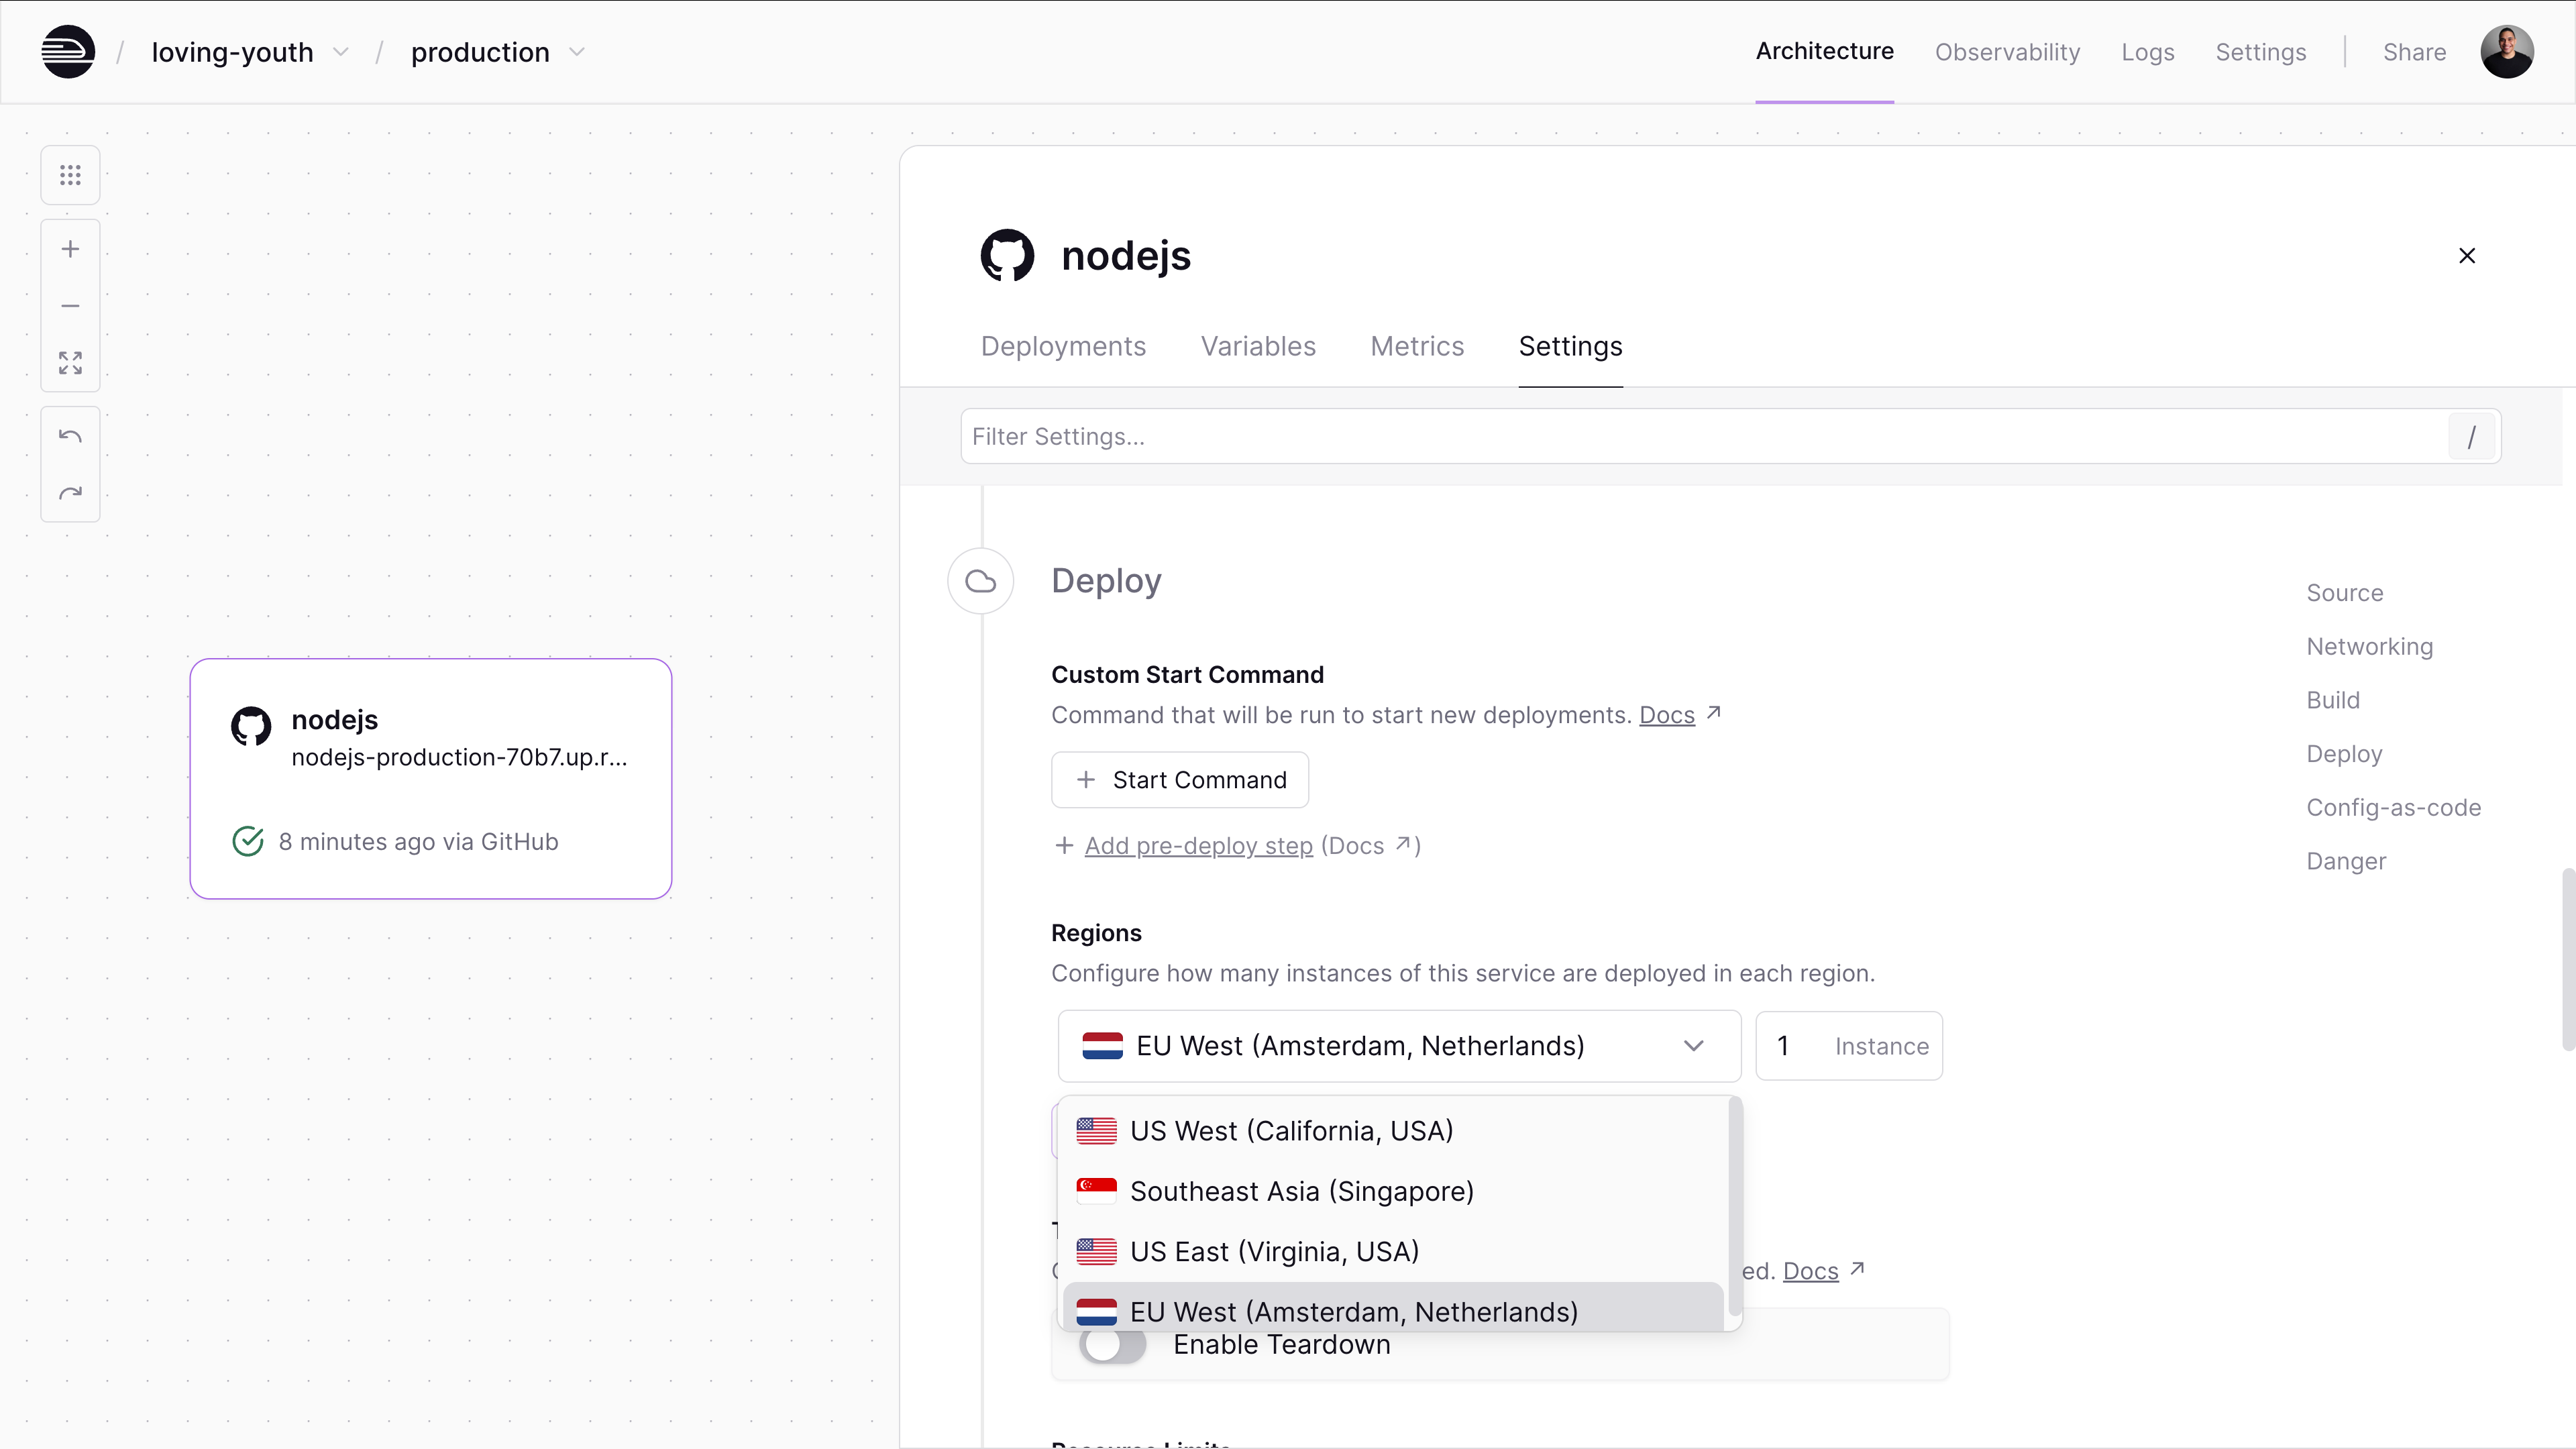Toggle the Enable Teardown switch
The width and height of the screenshot is (2576, 1449).
point(1112,1345)
